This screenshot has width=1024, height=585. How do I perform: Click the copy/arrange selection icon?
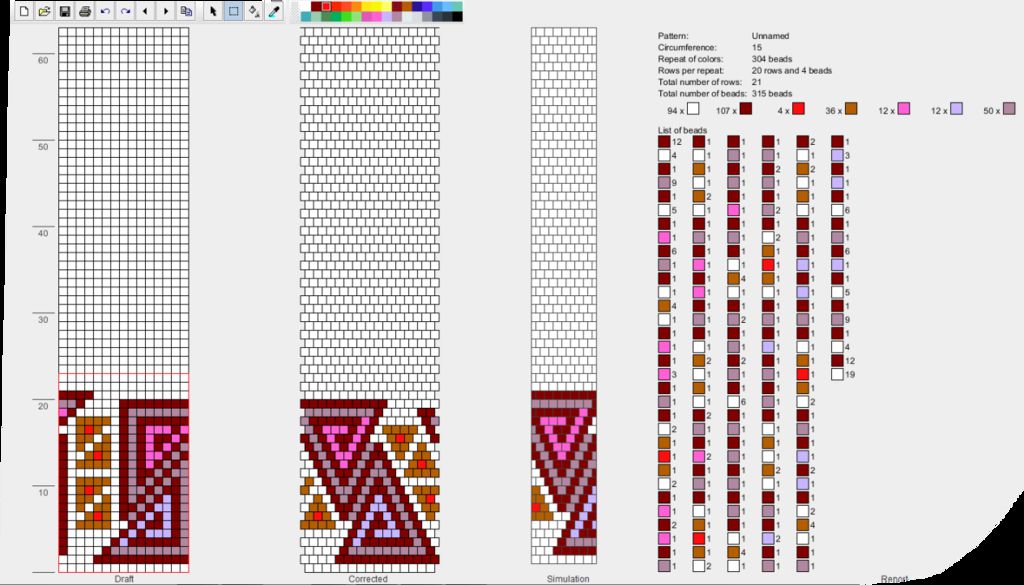click(x=186, y=12)
